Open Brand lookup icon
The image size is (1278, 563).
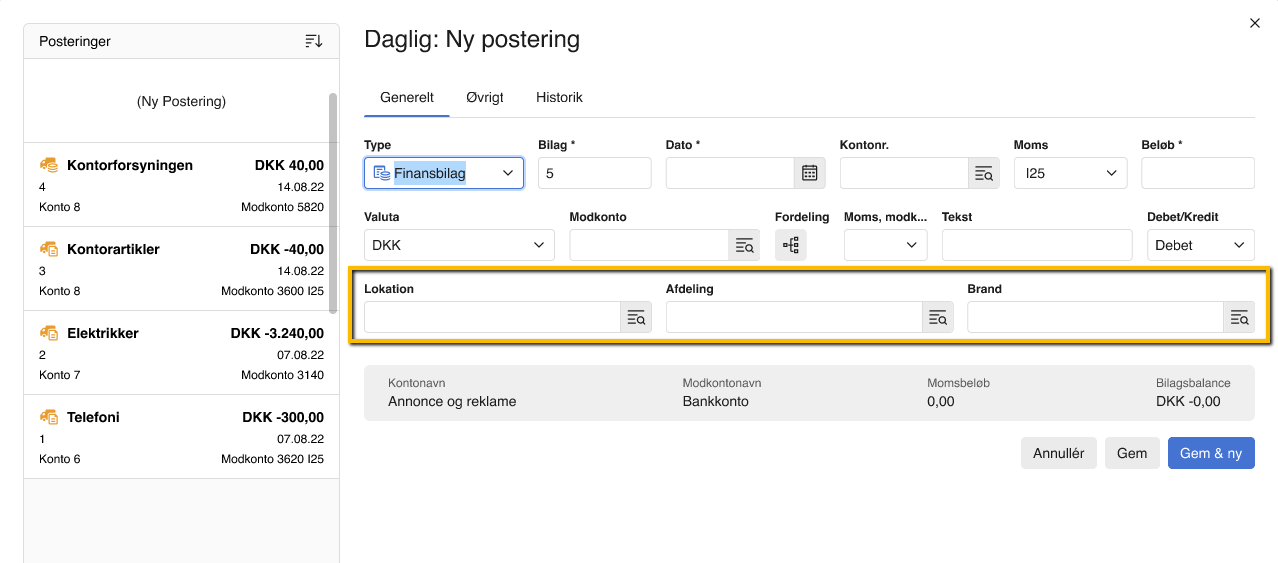pyautogui.click(x=1239, y=317)
